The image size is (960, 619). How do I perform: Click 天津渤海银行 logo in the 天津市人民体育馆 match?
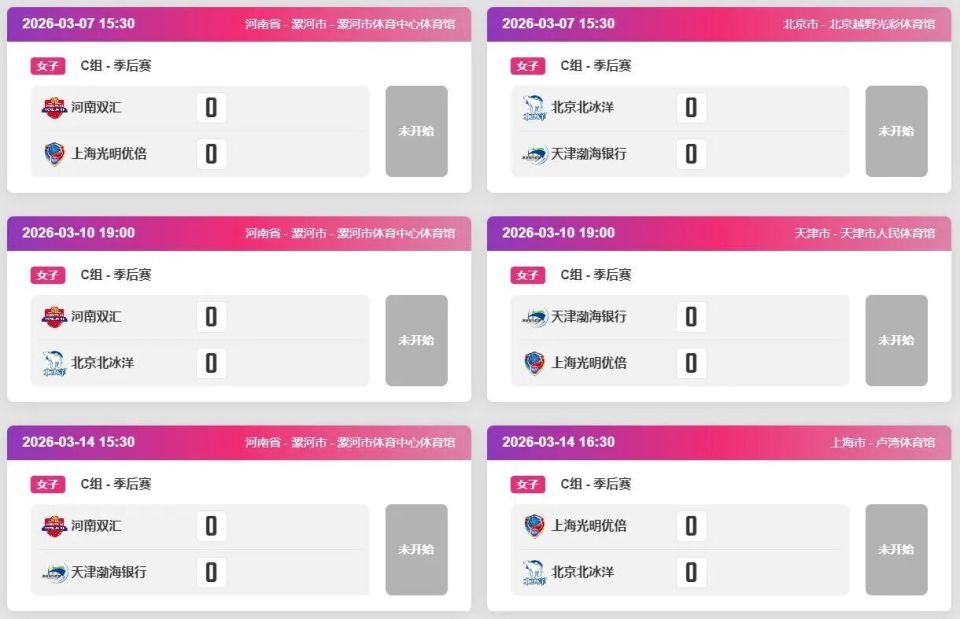coord(534,317)
